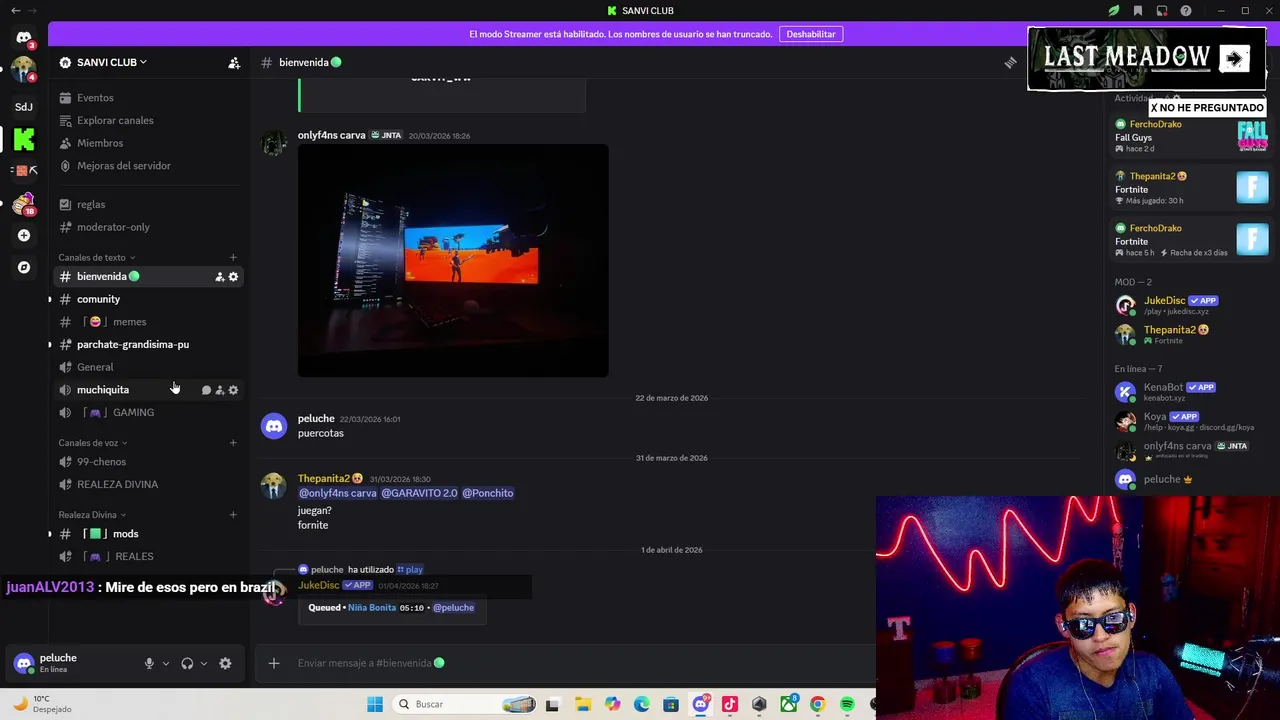The height and width of the screenshot is (720, 1280).
Task: Open KenaBot in online member list
Action: point(1163,388)
